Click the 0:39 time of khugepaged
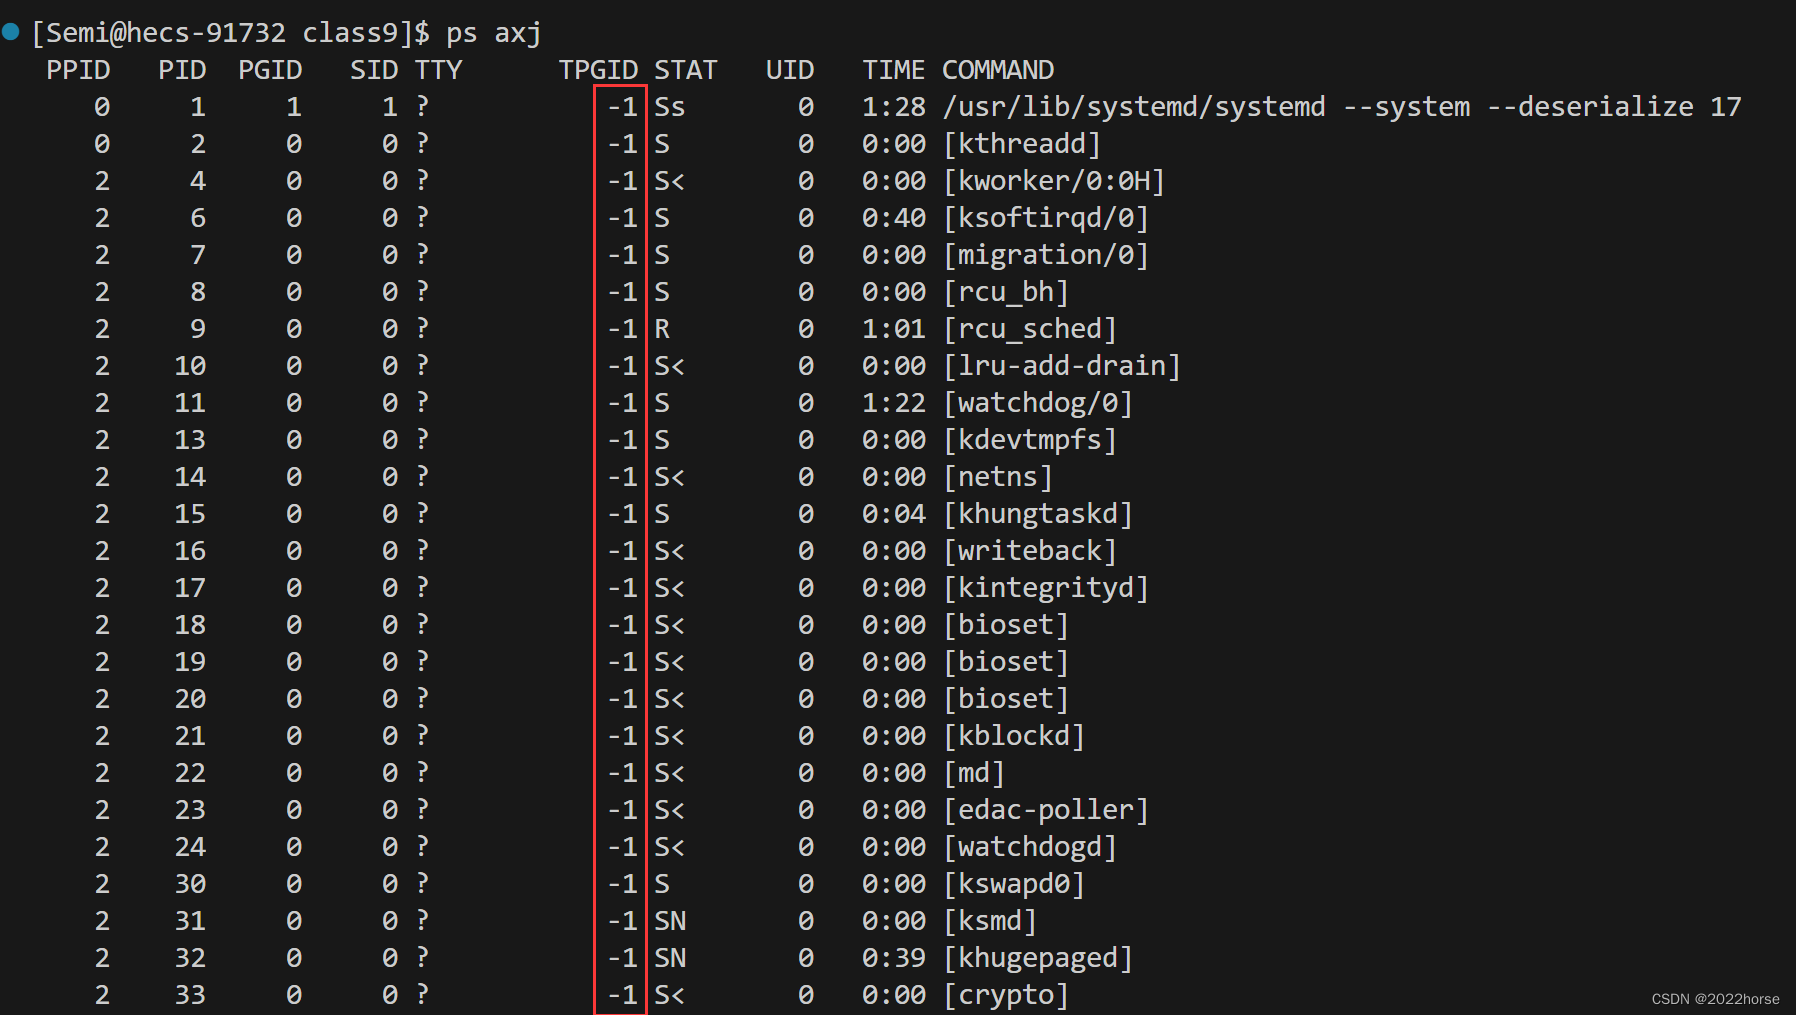1796x1015 pixels. tap(894, 958)
